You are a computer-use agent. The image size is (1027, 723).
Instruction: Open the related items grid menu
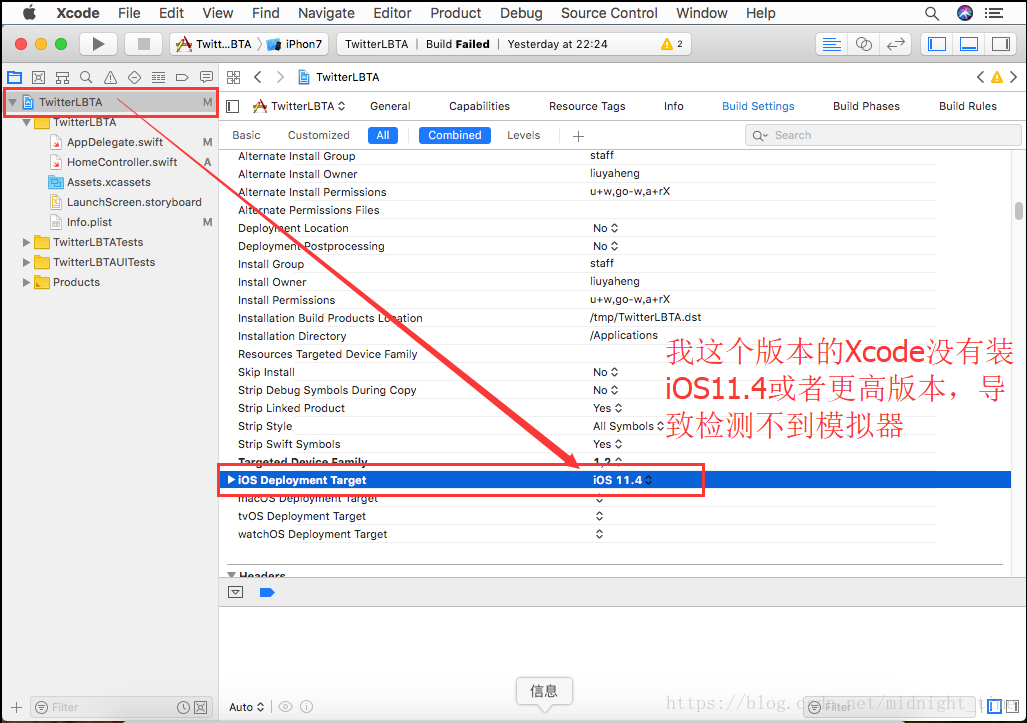tap(234, 77)
